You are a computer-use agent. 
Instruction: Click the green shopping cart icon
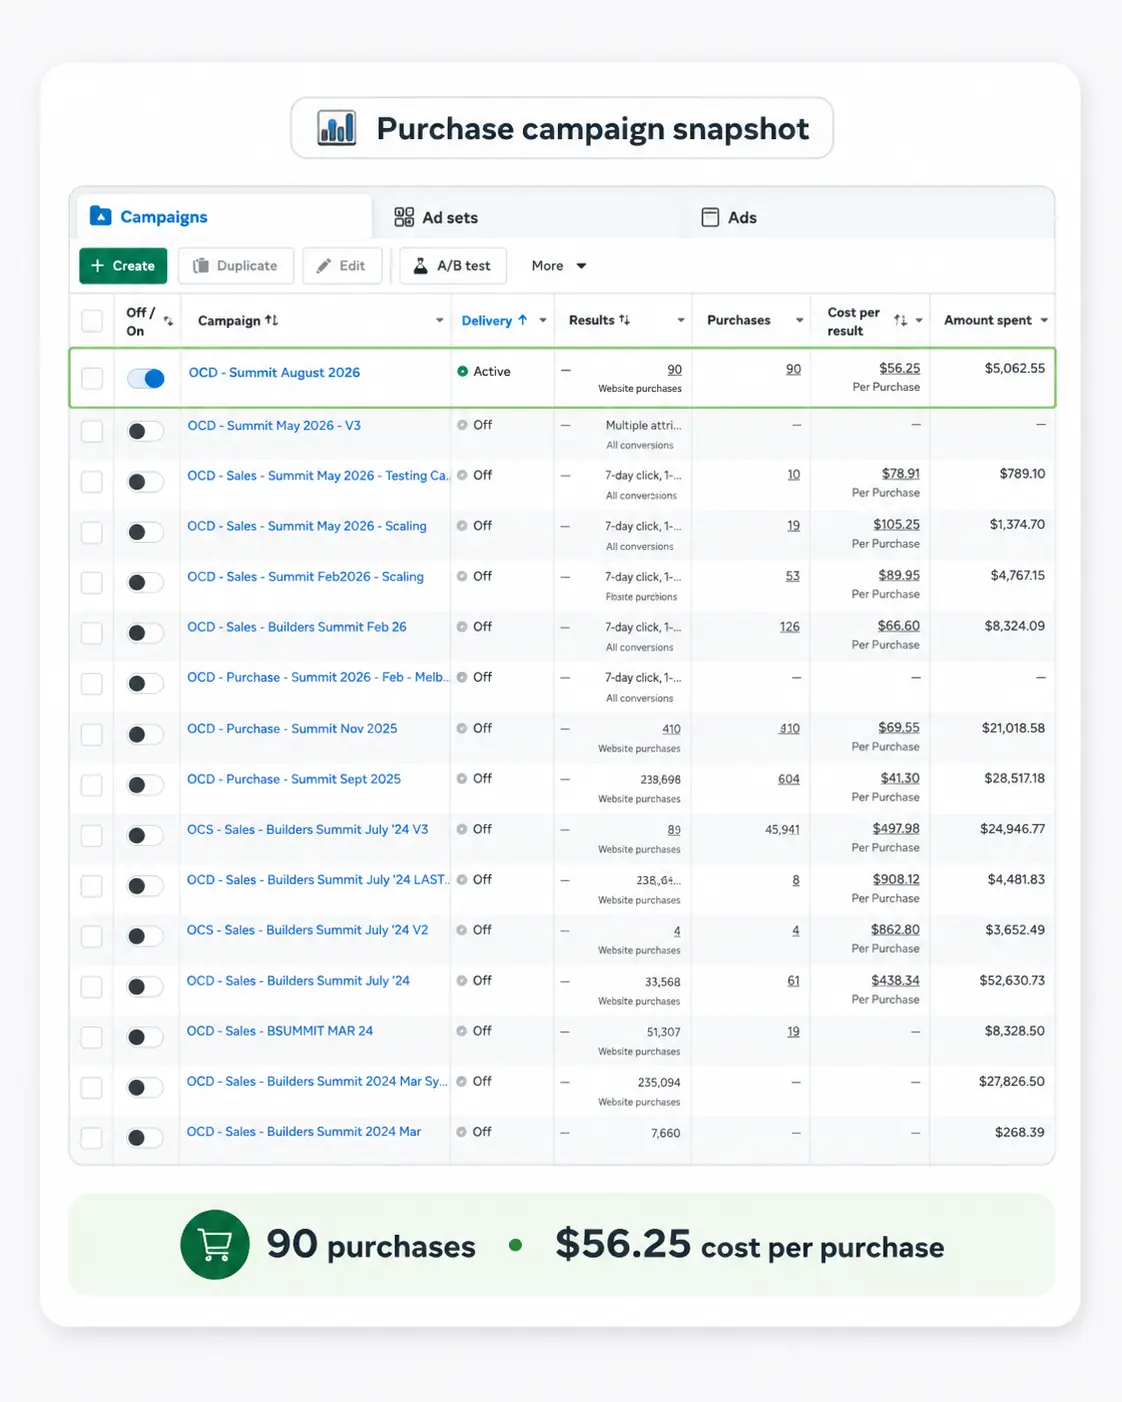click(x=215, y=1244)
